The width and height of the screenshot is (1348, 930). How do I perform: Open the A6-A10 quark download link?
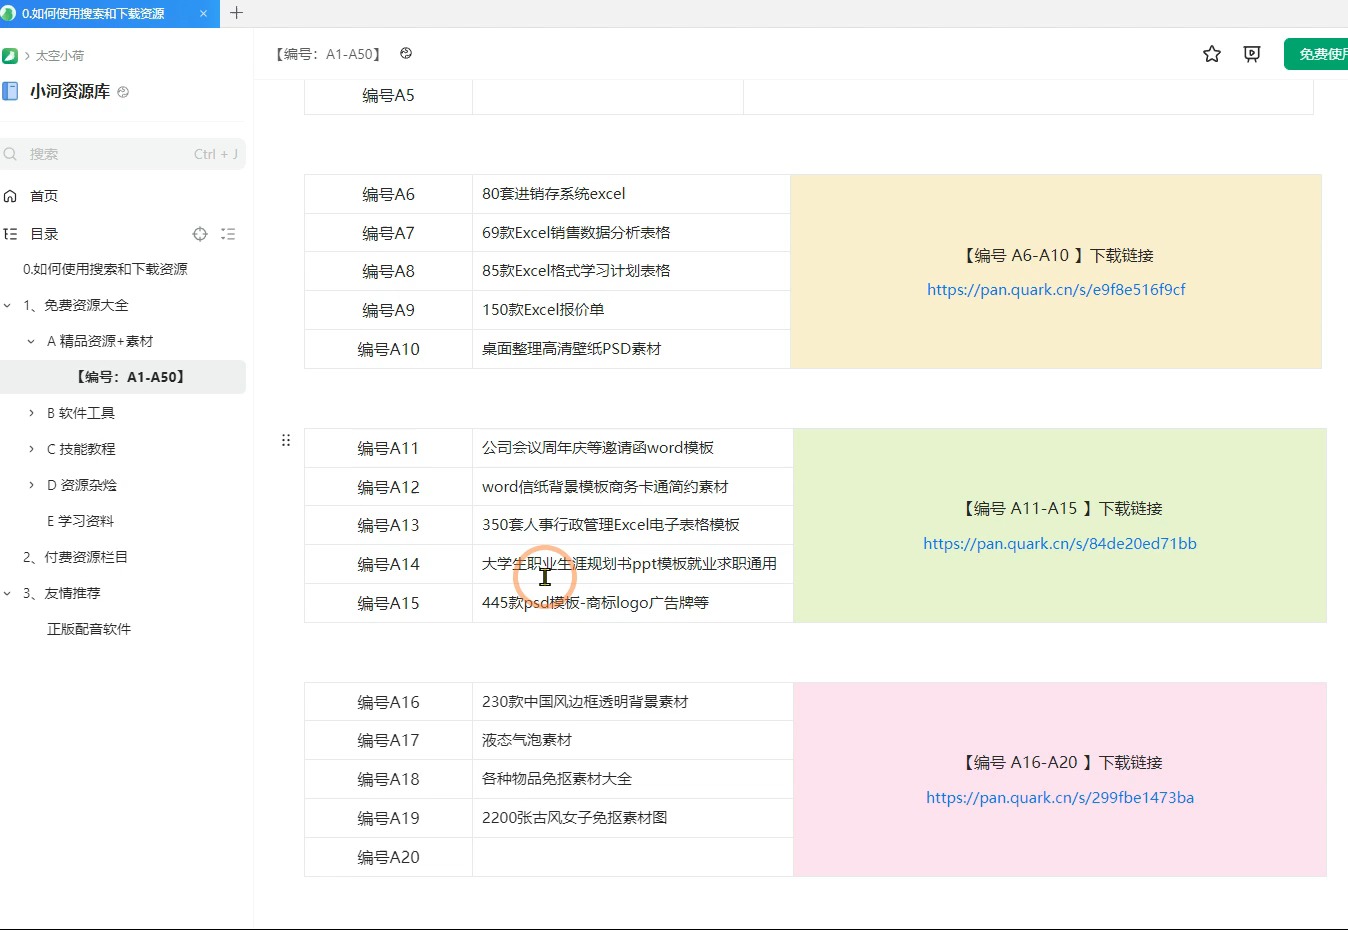1056,290
